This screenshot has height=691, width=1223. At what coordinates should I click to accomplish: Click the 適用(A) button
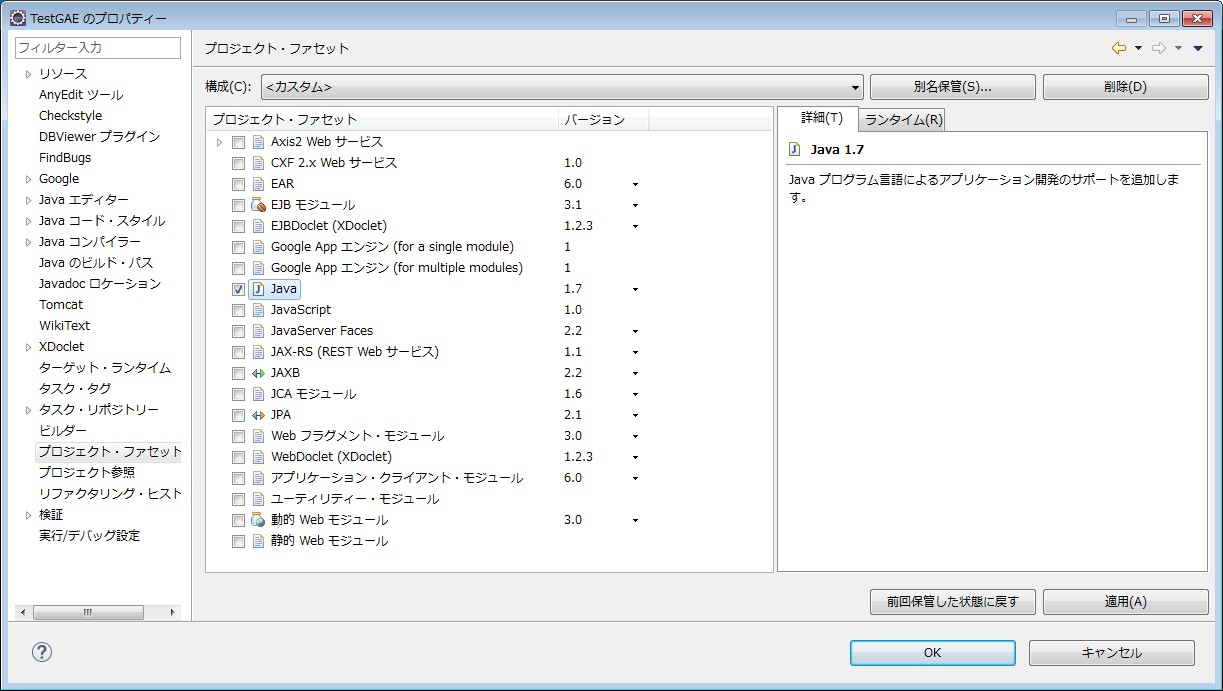pos(1126,602)
